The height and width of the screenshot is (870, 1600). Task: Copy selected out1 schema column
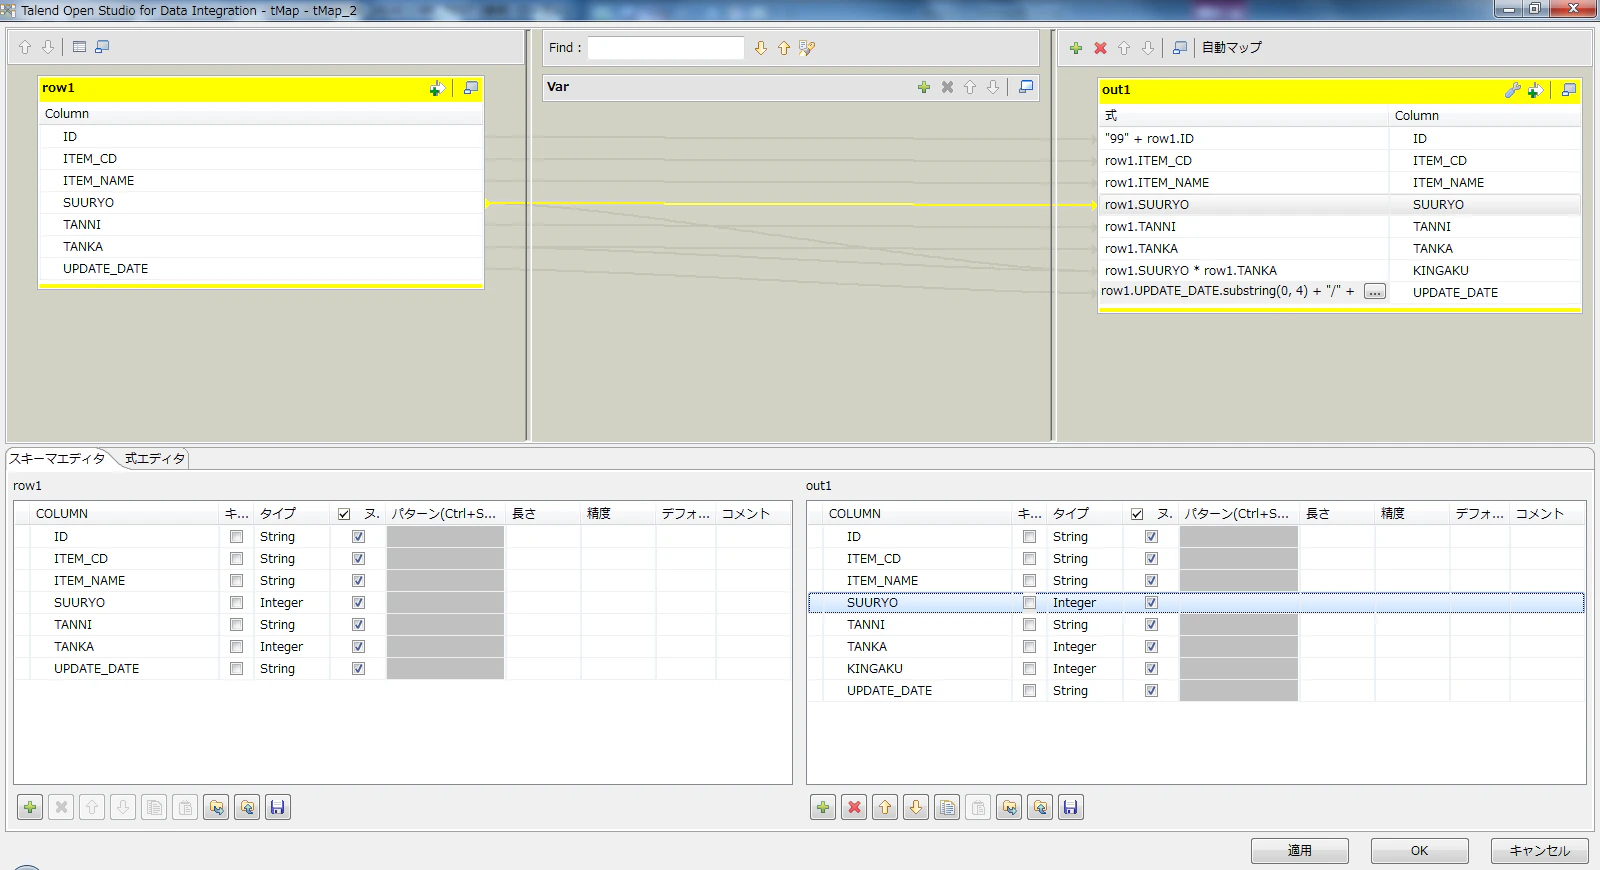click(x=947, y=807)
